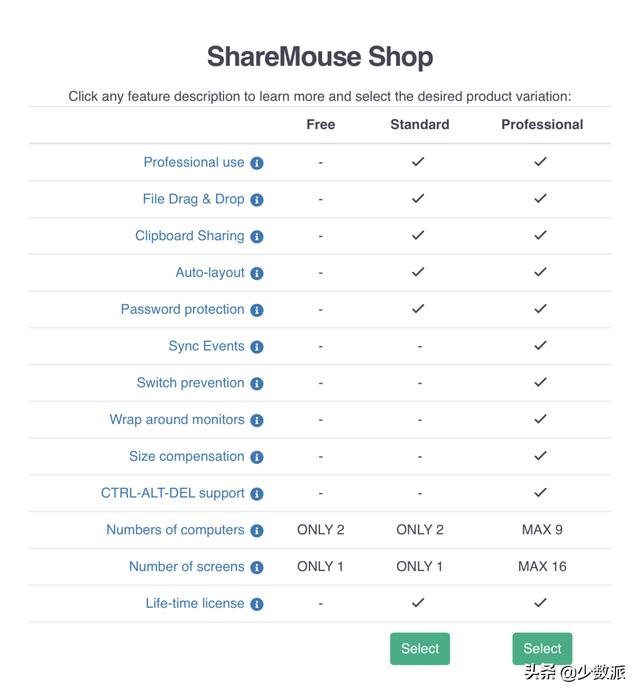Click the Clipboard Sharing info icon
The height and width of the screenshot is (695, 640).
coord(257,237)
